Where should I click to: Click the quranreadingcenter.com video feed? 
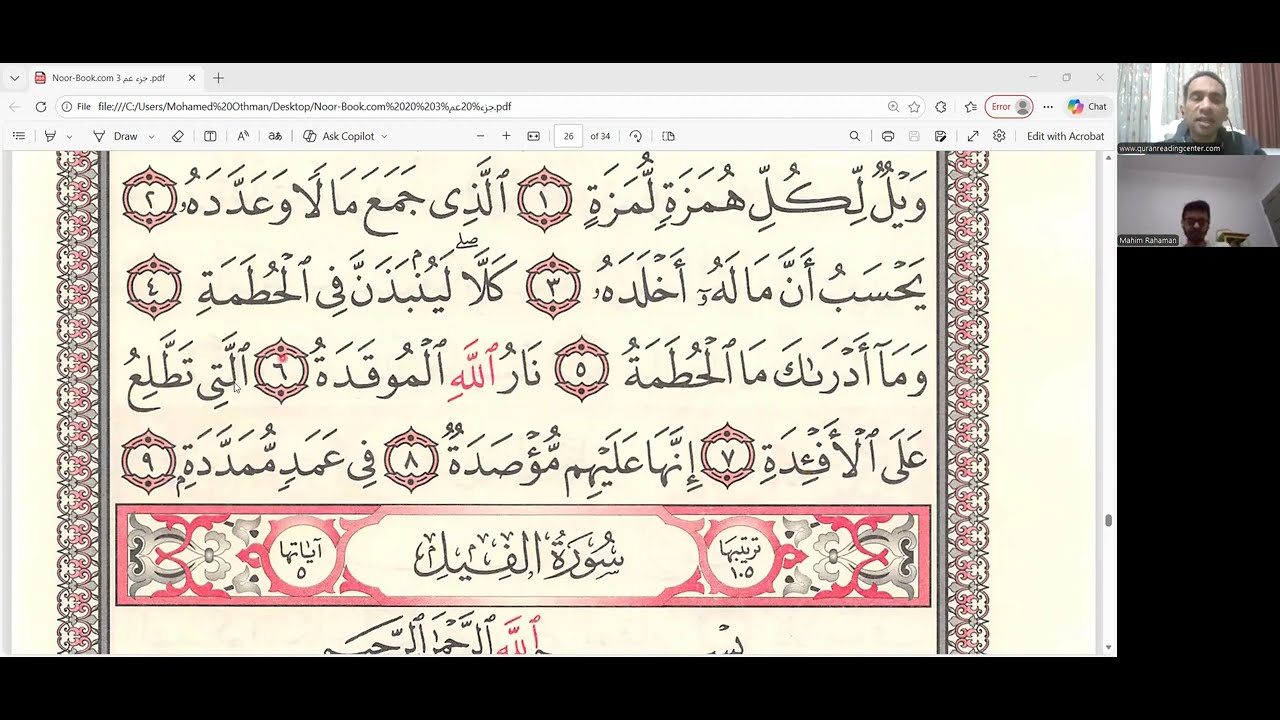tap(1198, 108)
